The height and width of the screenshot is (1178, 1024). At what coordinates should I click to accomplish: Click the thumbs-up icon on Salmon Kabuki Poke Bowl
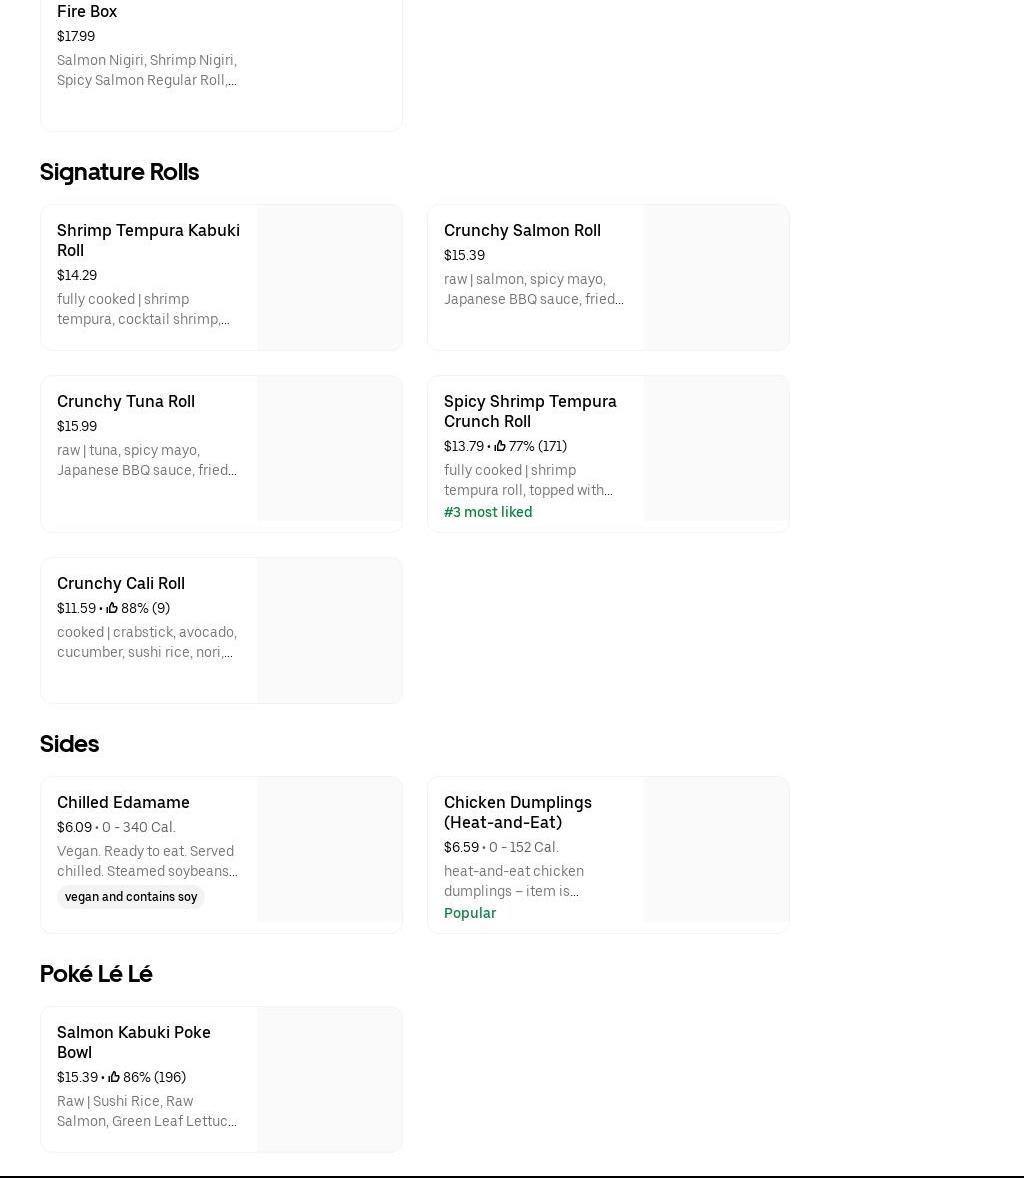pos(114,1078)
